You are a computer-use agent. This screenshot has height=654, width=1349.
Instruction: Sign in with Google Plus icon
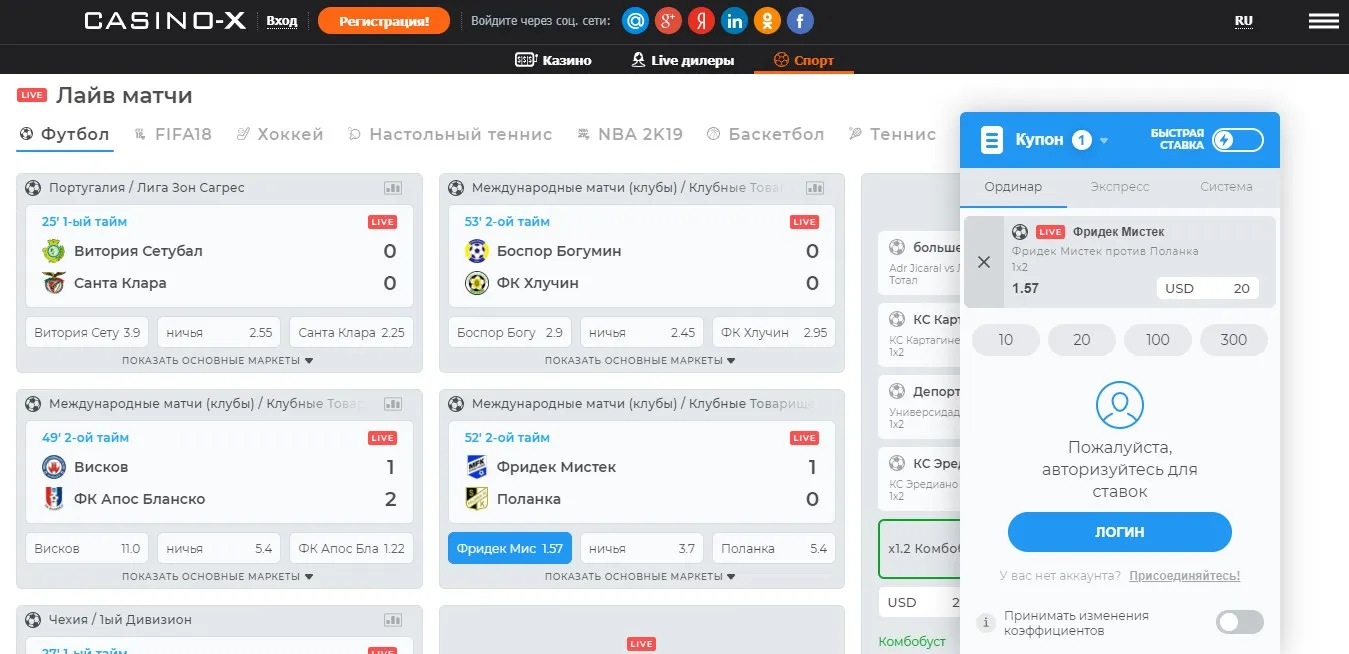(668, 20)
